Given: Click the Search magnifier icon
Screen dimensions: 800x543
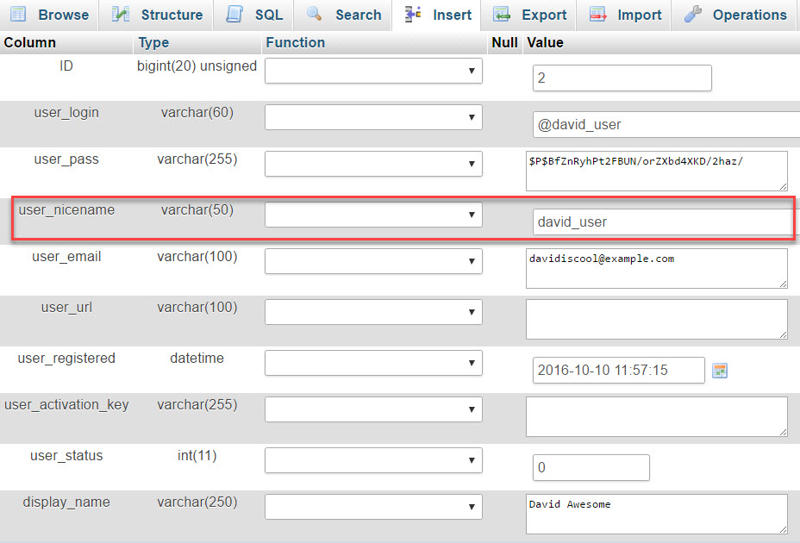Looking at the screenshot, I should (x=314, y=14).
